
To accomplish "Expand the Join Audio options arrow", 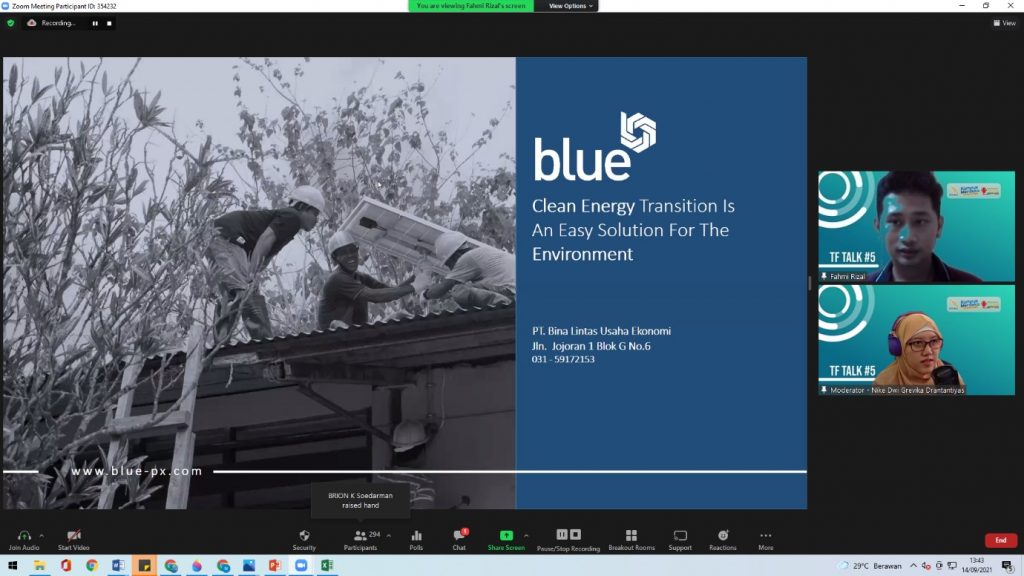I will [x=42, y=536].
